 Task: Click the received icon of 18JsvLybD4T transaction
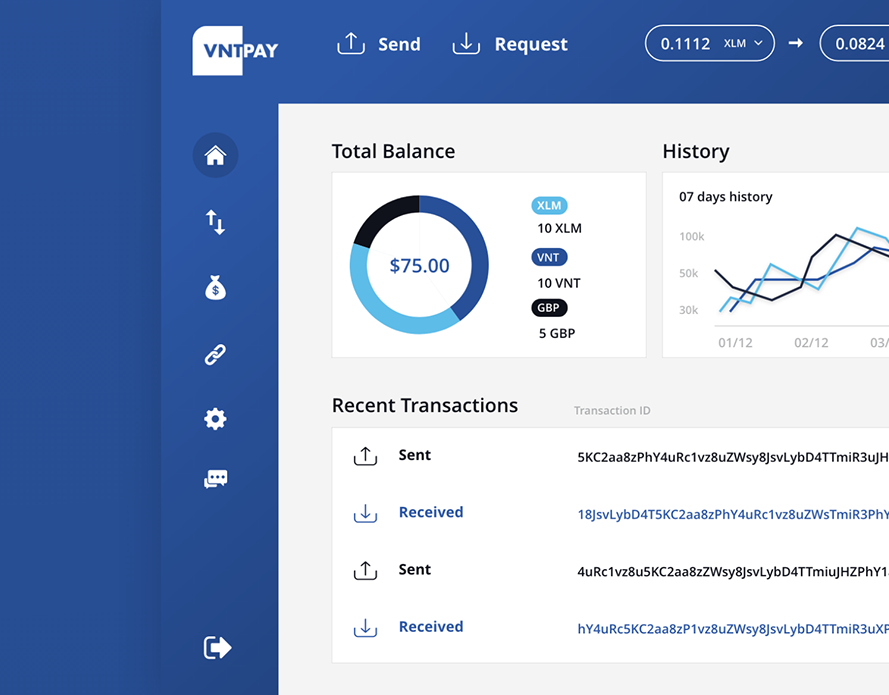pyautogui.click(x=365, y=513)
